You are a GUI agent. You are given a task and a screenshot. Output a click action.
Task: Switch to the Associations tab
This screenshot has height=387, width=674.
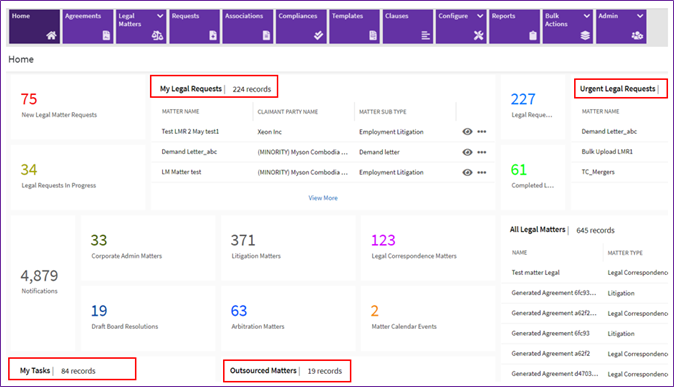[x=248, y=27]
